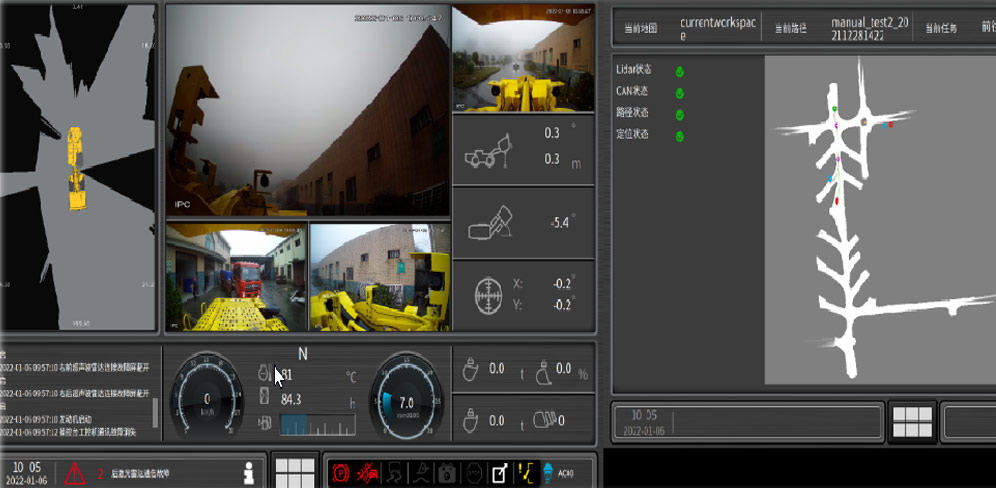Viewport: 996px width, 488px height.
Task: Click the yellow vehicle on lidar map
Action: (x=76, y=167)
